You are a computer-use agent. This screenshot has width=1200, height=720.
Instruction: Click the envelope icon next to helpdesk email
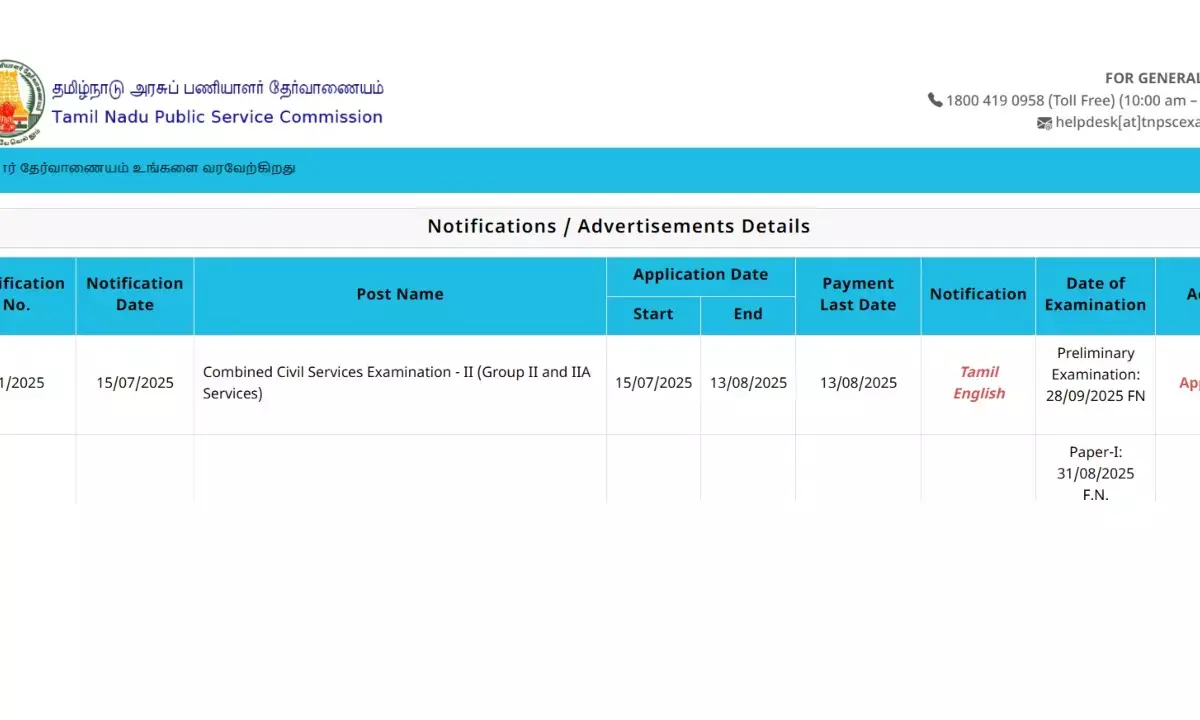point(1045,123)
